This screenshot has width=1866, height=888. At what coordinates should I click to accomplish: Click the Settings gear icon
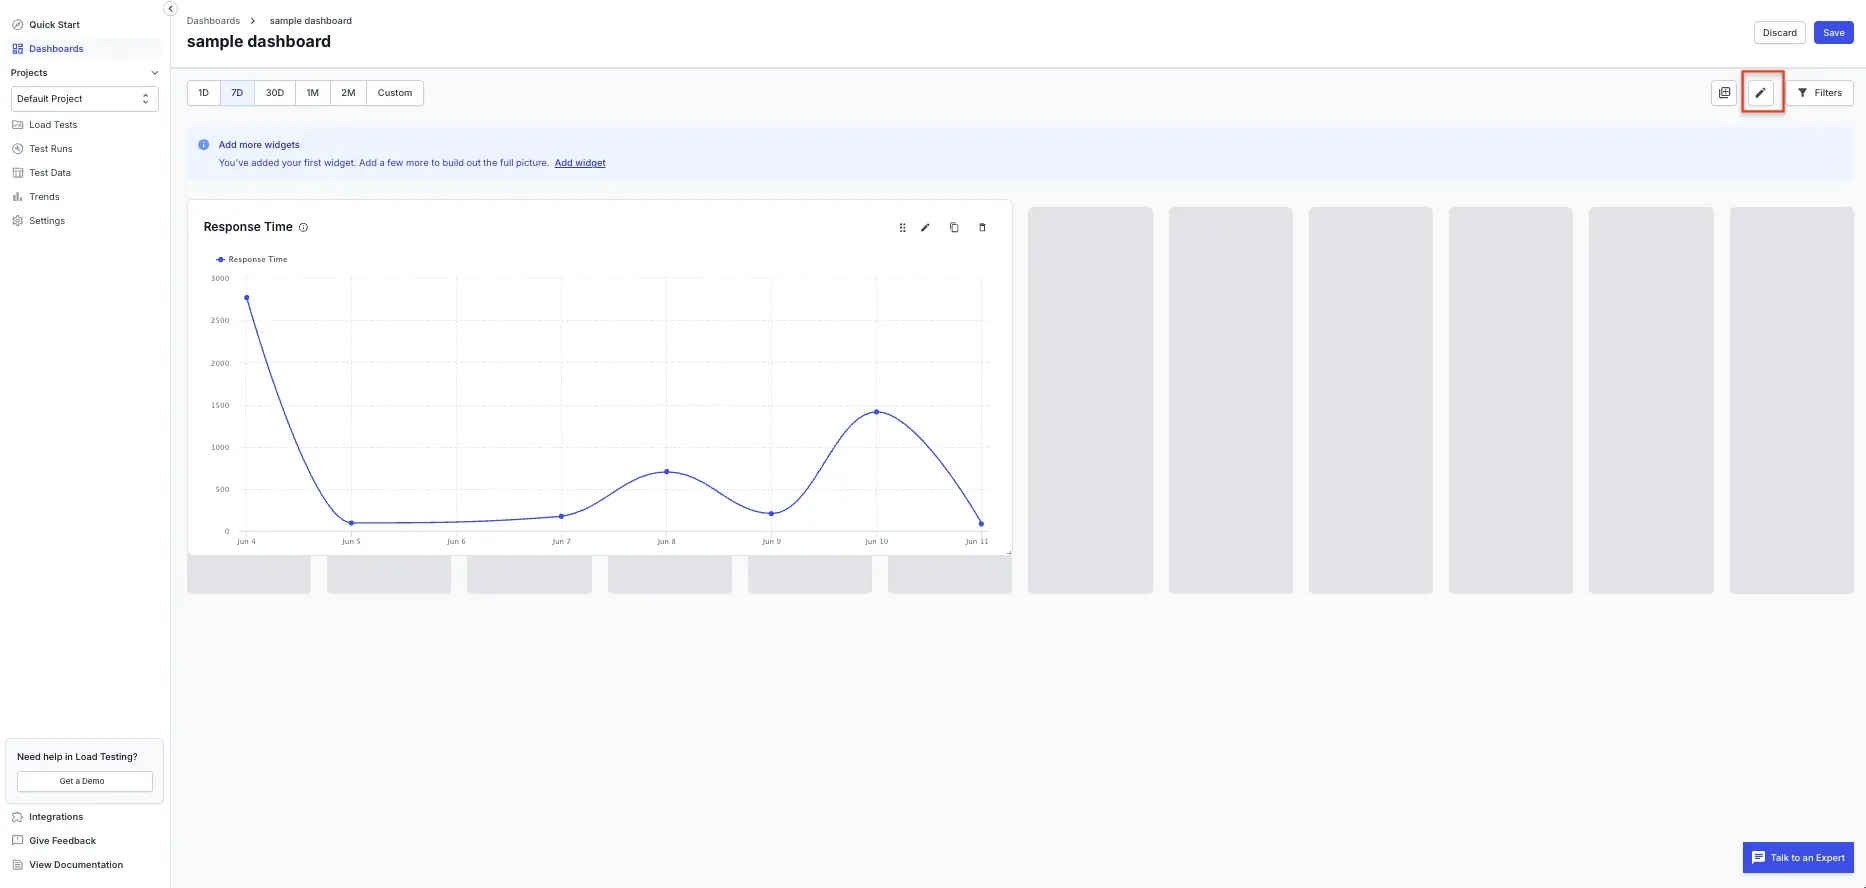[17, 221]
